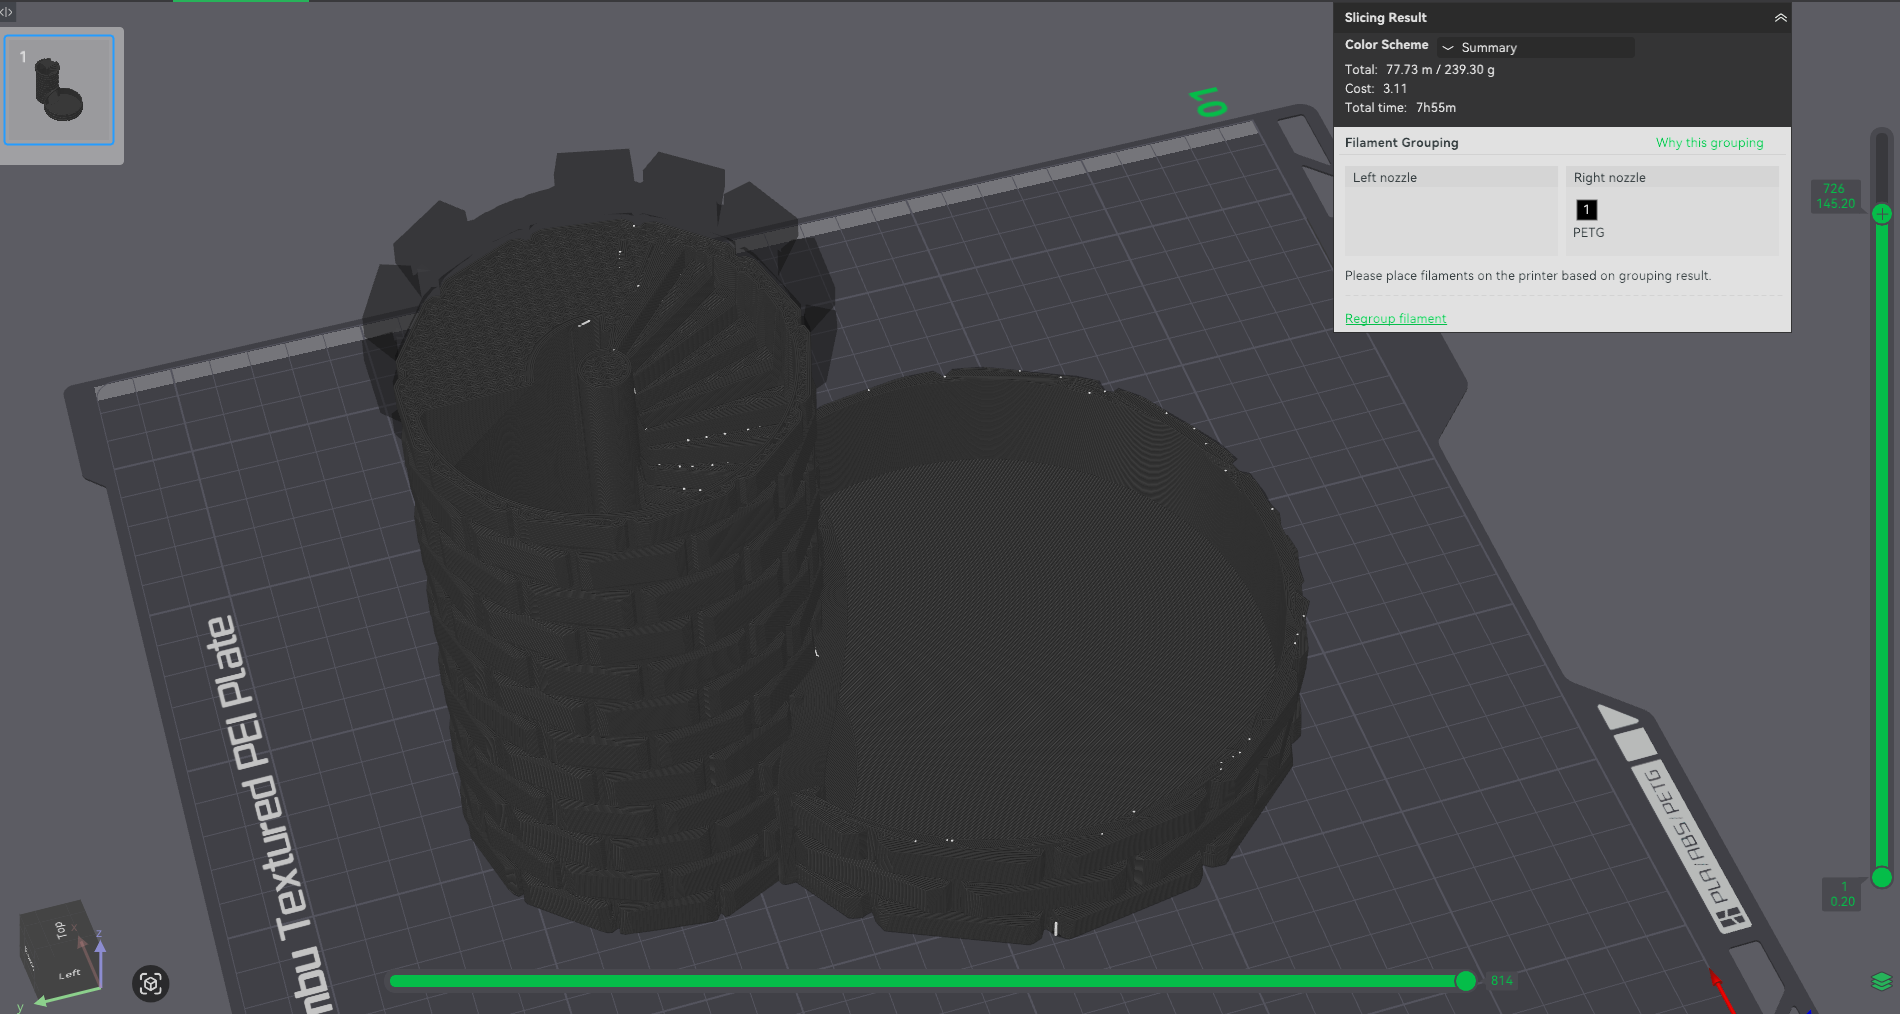
Task: Click the top layer label 726 145.20
Action: (x=1835, y=196)
